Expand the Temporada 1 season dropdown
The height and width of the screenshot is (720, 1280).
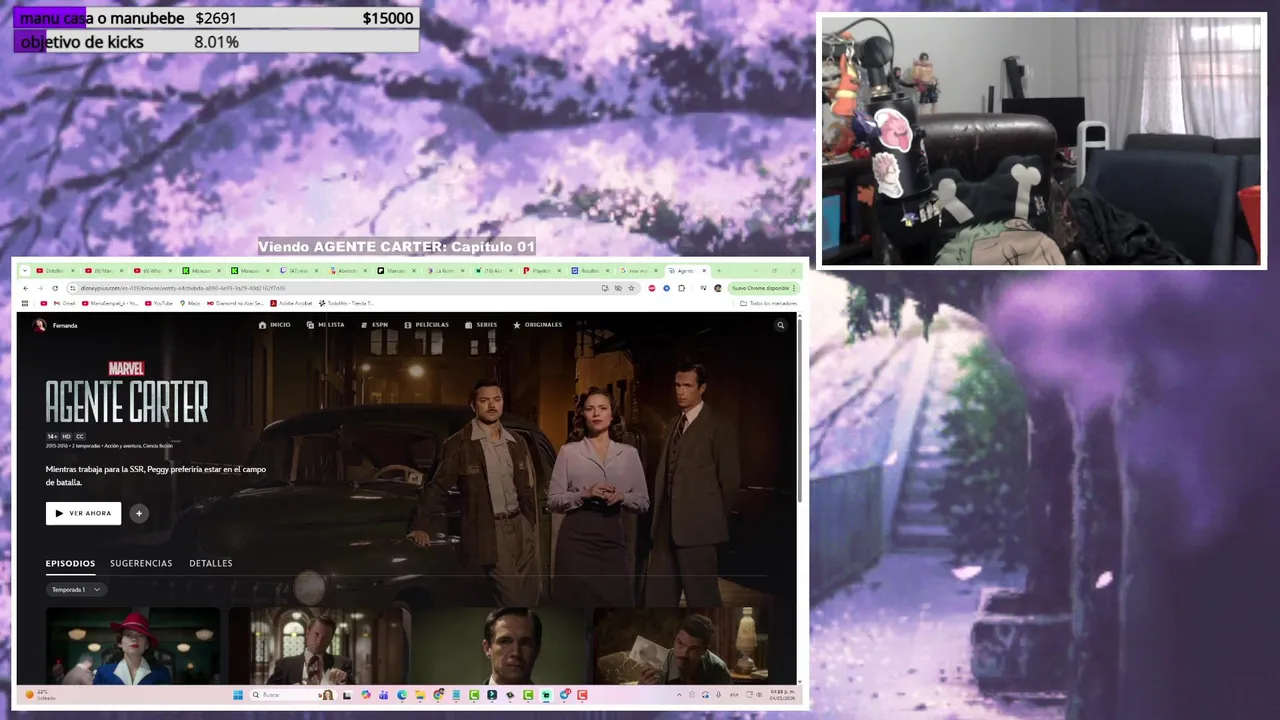pos(76,590)
